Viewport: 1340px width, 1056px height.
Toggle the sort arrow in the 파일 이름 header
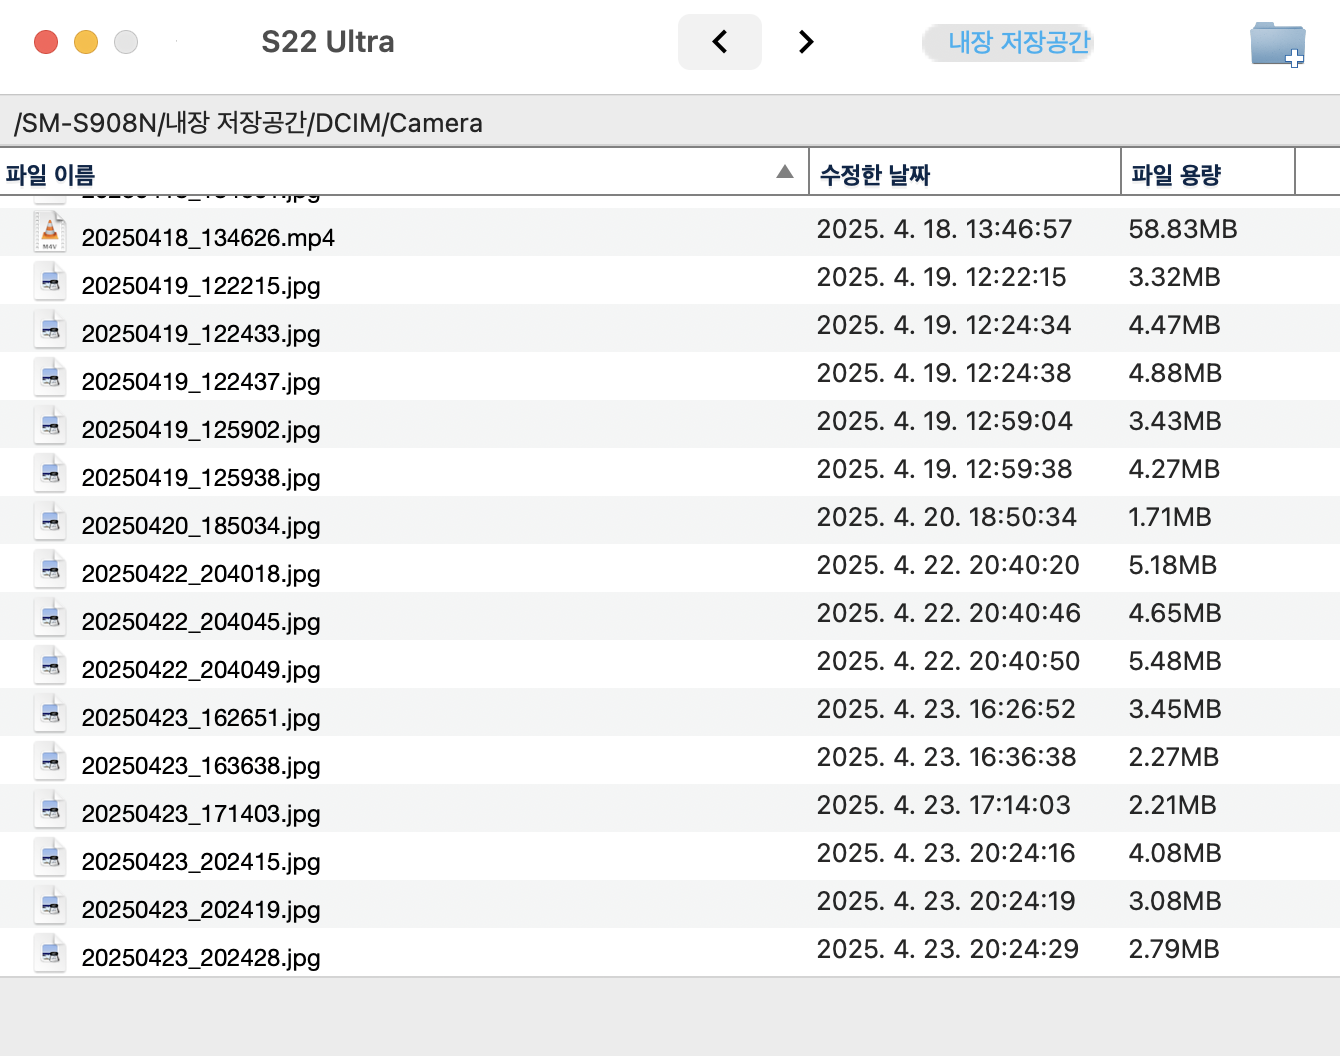785,172
